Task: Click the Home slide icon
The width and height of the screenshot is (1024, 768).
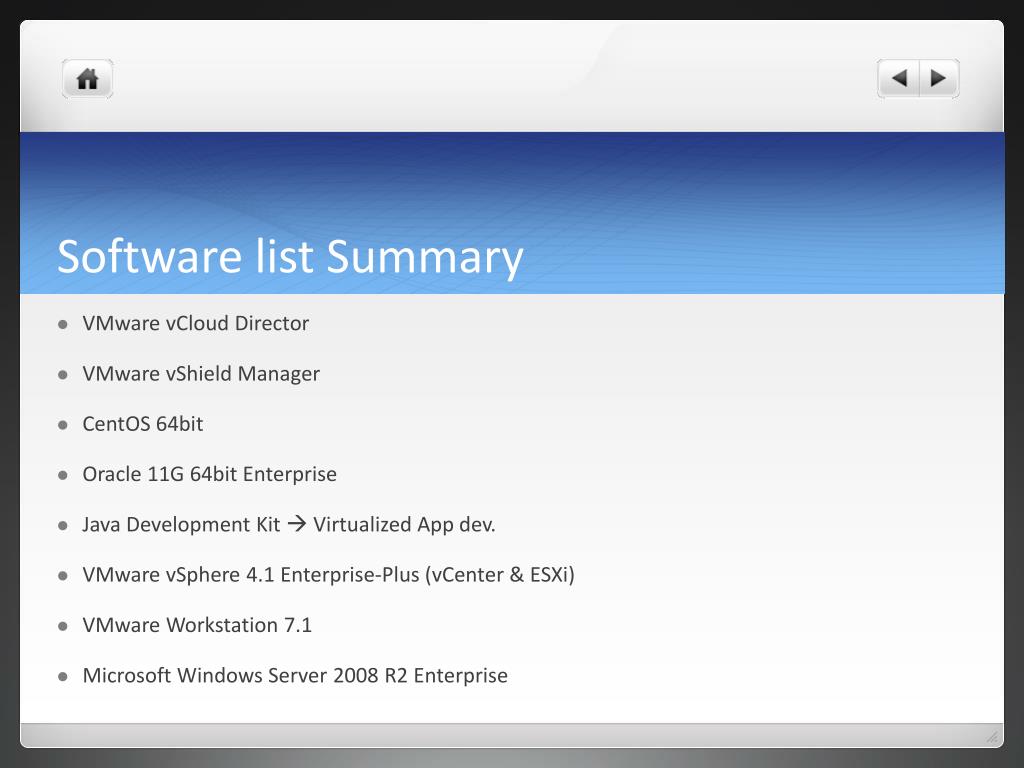Action: point(88,79)
